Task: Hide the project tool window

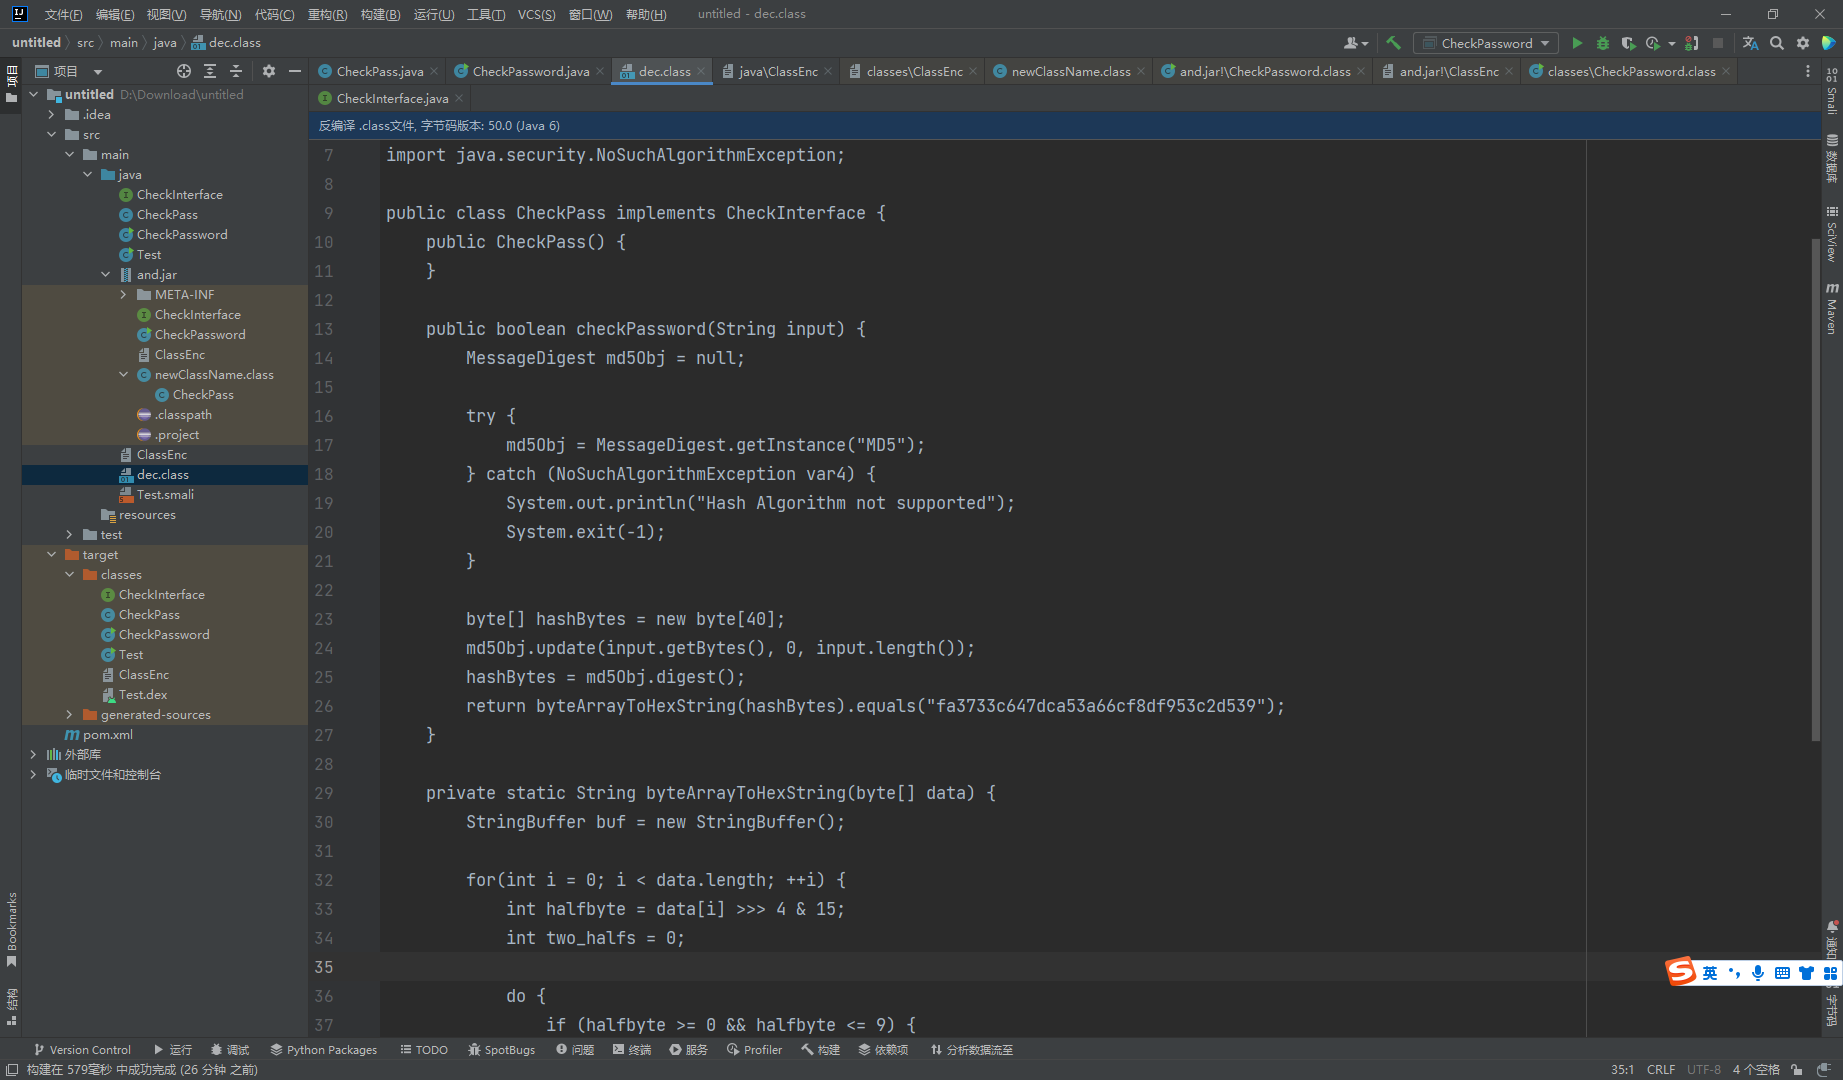Action: [x=294, y=71]
